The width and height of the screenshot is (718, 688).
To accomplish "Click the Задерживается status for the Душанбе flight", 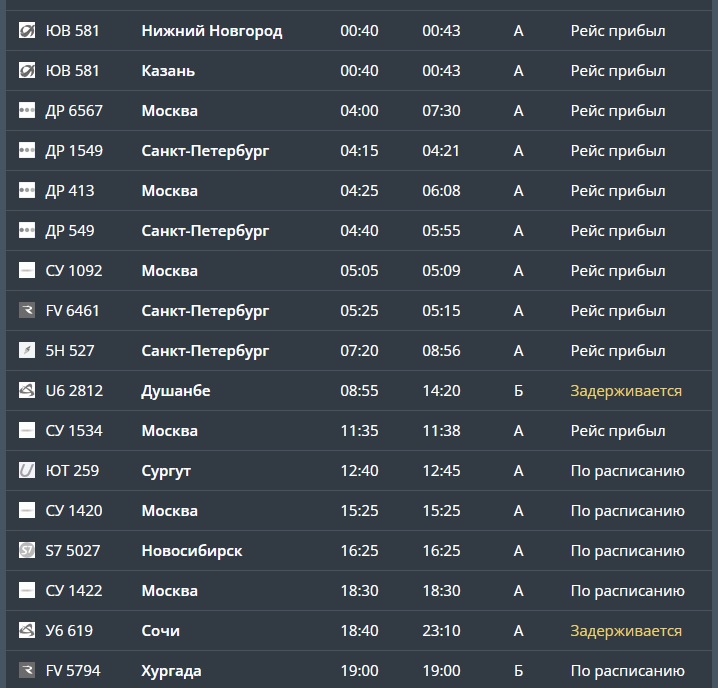I will (x=626, y=391).
